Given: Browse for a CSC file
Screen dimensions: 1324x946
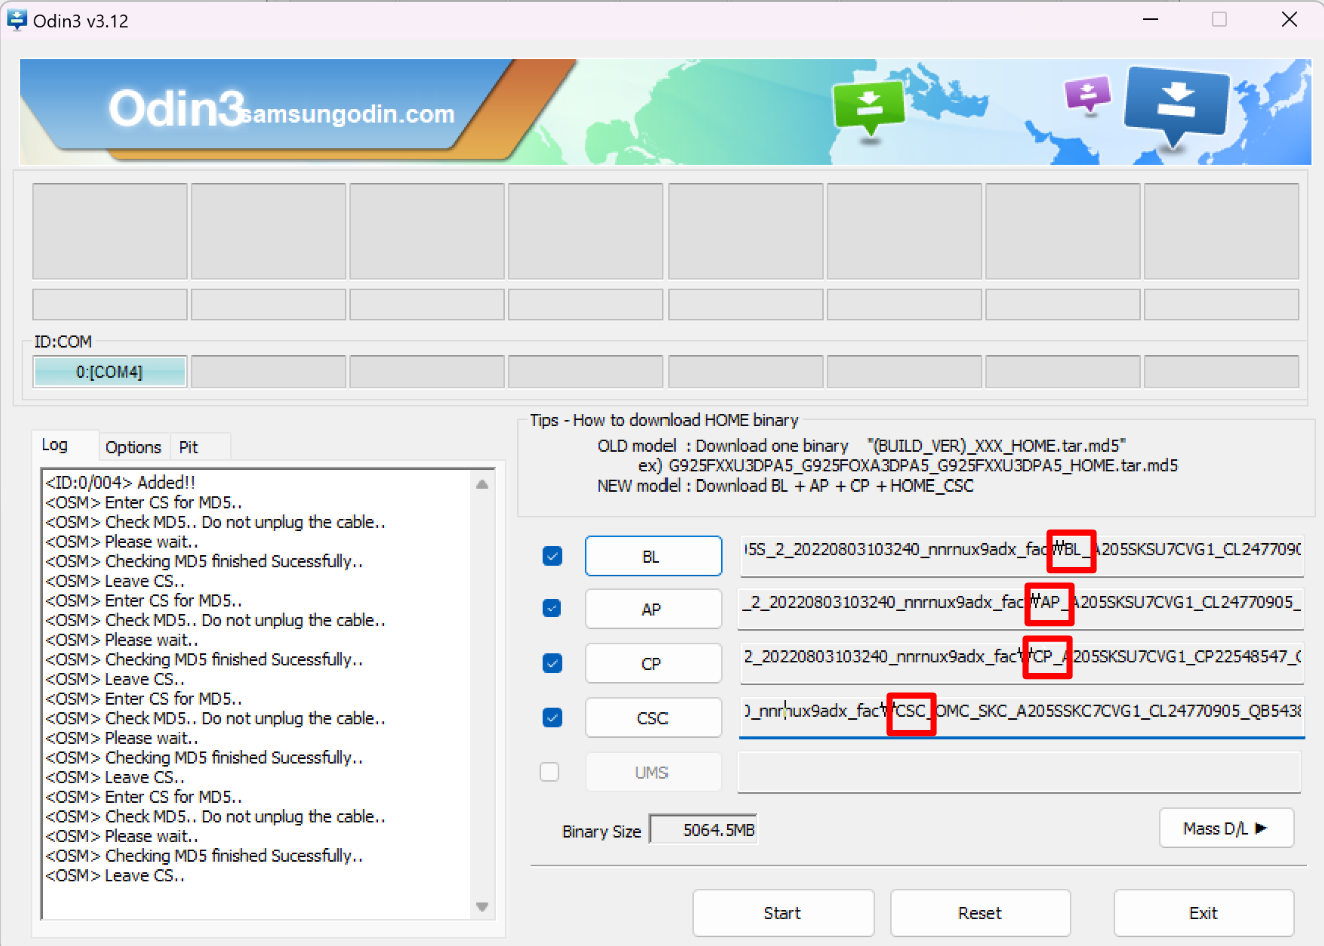Looking at the screenshot, I should pos(653,718).
